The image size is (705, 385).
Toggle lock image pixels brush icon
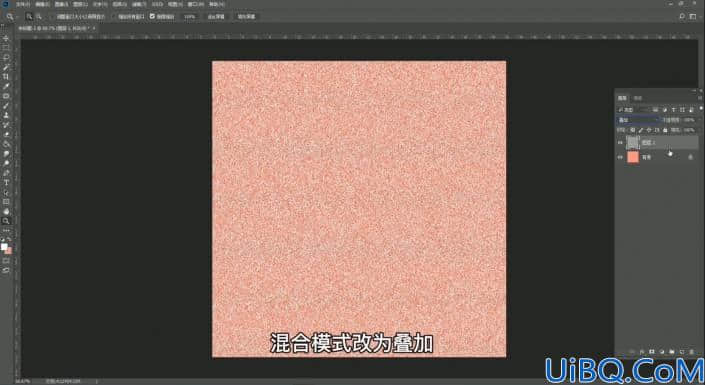[x=641, y=130]
